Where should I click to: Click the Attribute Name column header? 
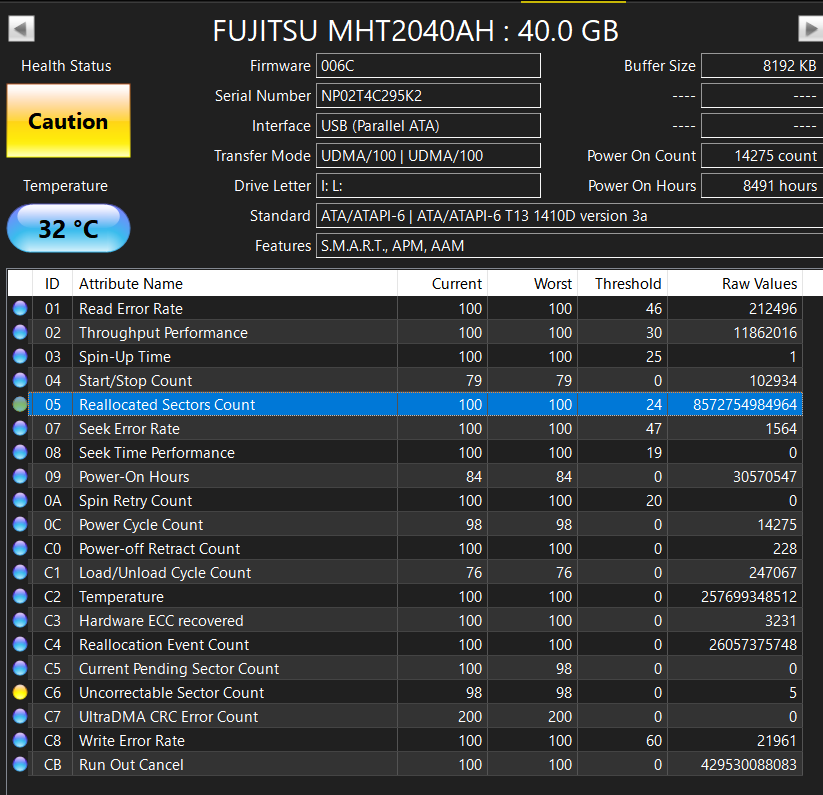[130, 284]
